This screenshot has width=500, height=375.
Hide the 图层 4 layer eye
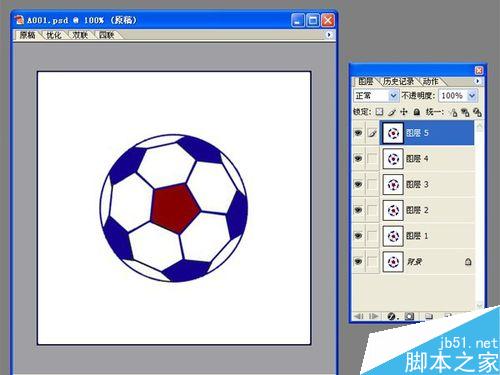tap(358, 159)
